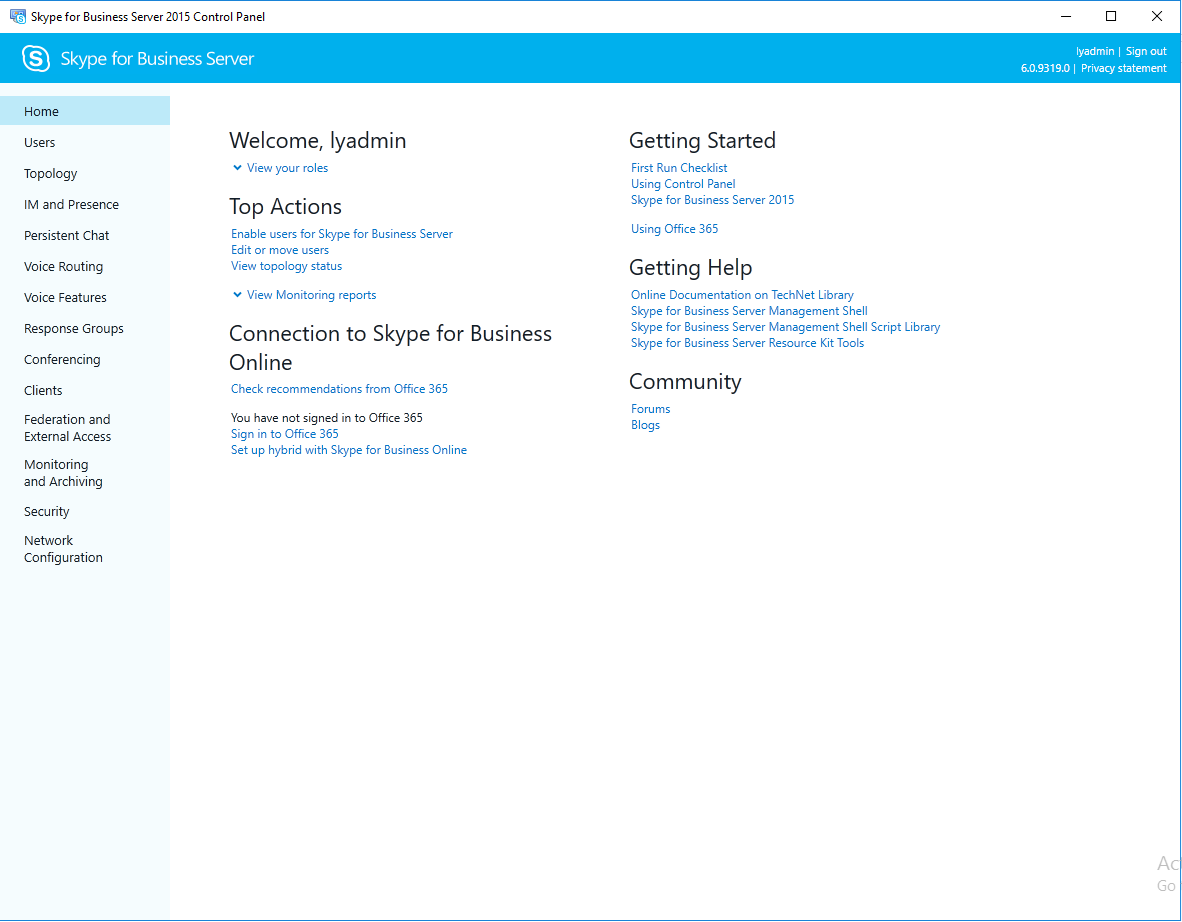Select IM and Presence
This screenshot has width=1182, height=922.
(85, 204)
